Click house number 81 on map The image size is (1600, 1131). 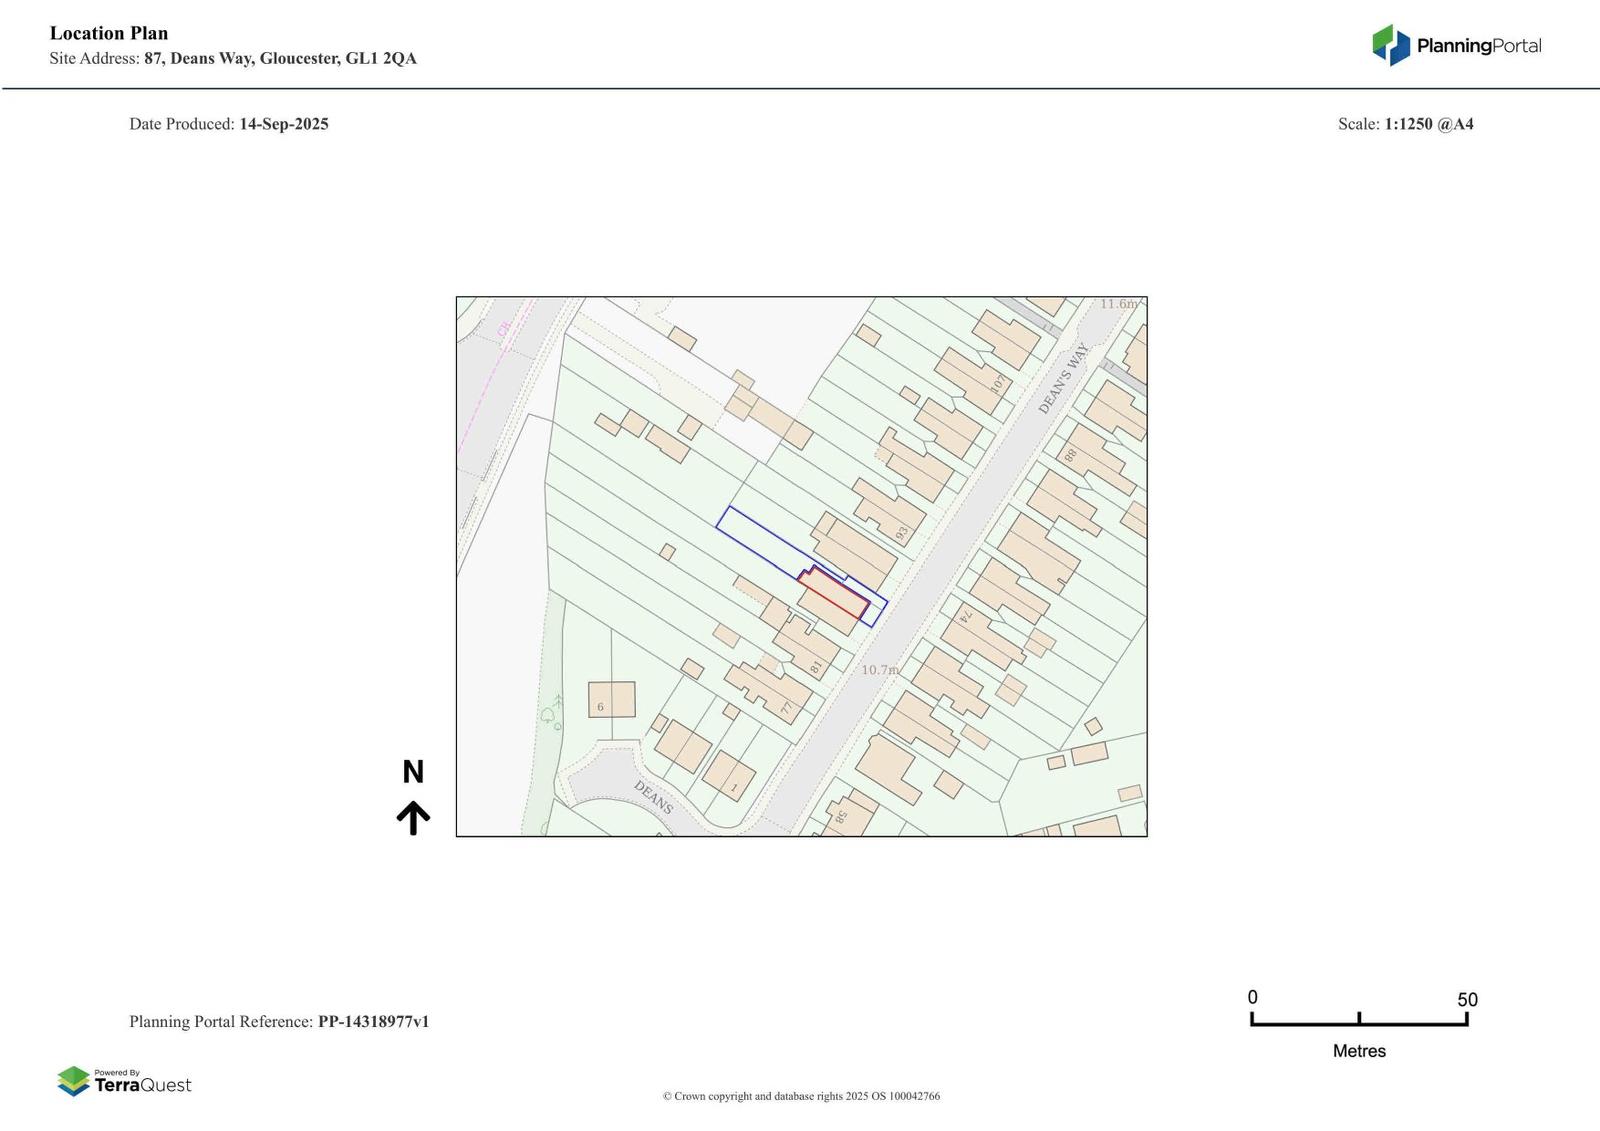click(816, 667)
